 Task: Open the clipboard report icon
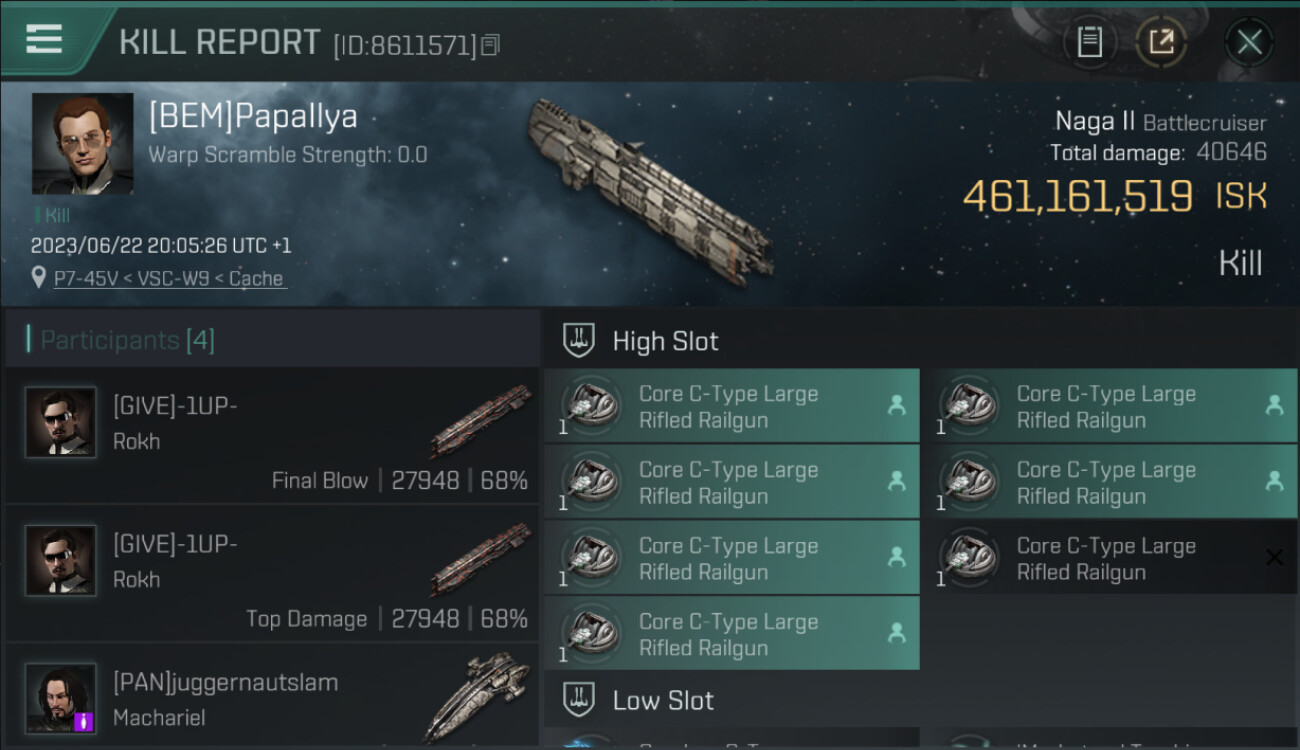(x=1089, y=42)
